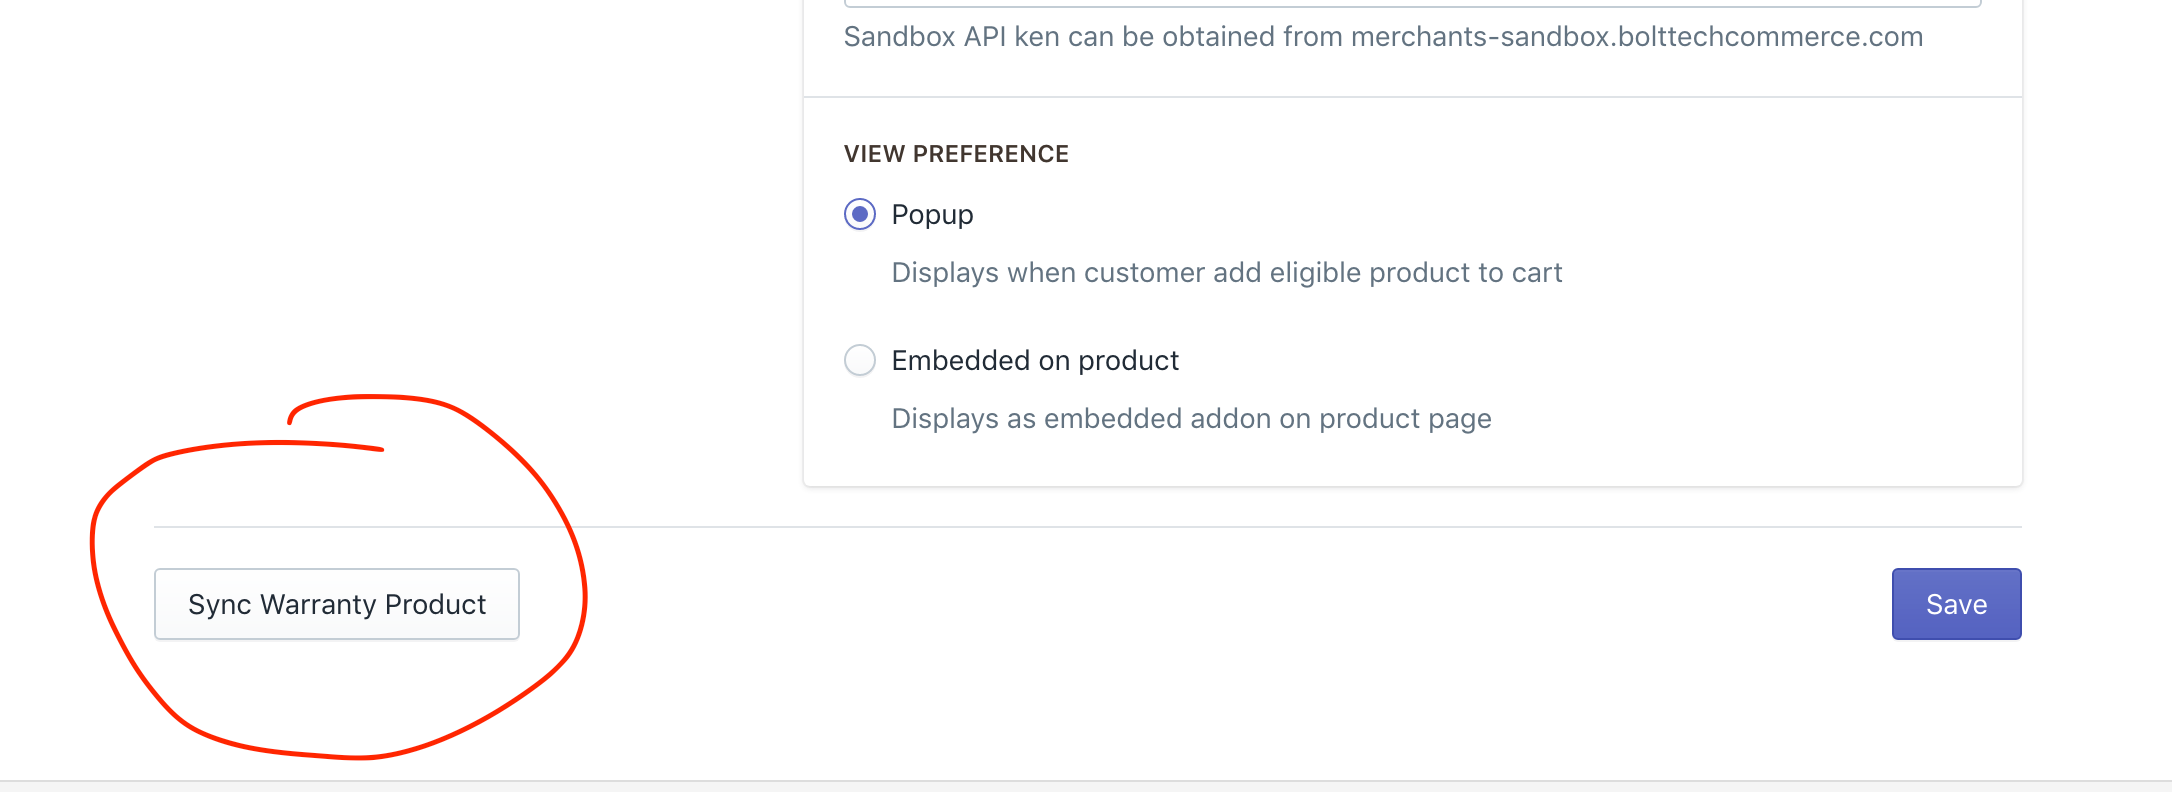
Task: Select the Embedded on product radio button
Action: click(x=860, y=360)
